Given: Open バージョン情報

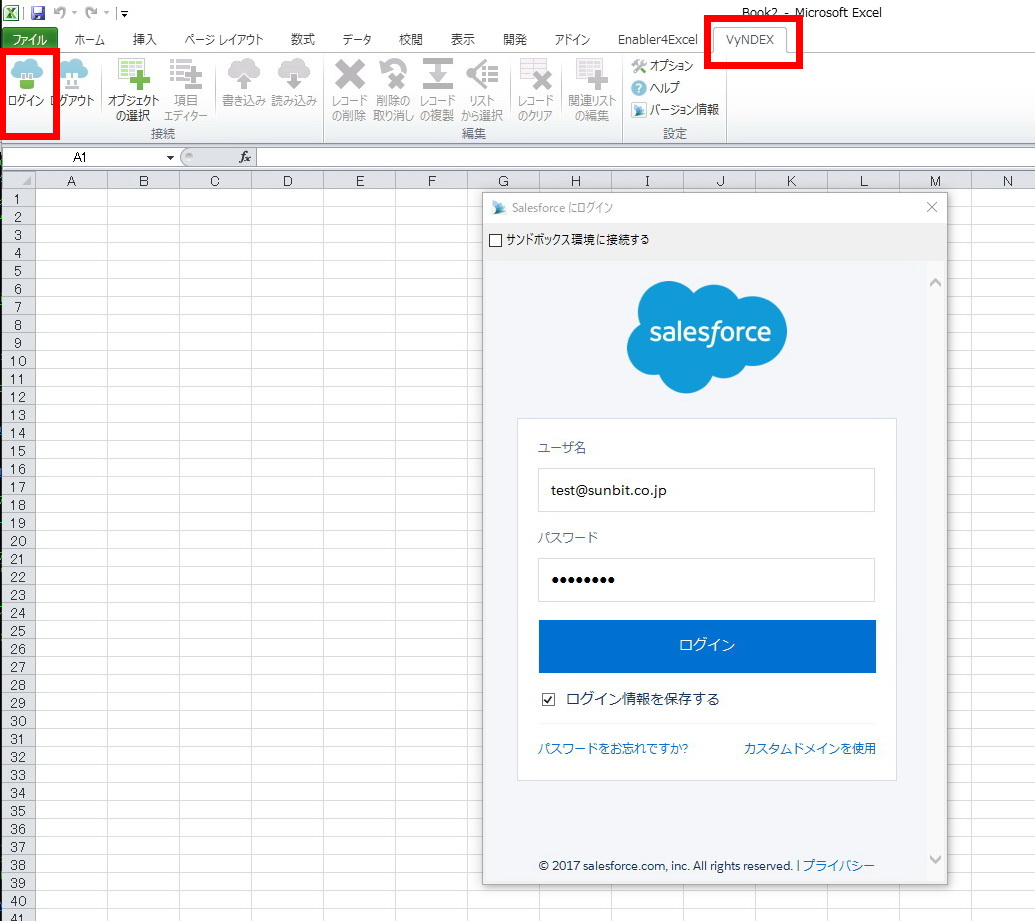Looking at the screenshot, I should 675,110.
